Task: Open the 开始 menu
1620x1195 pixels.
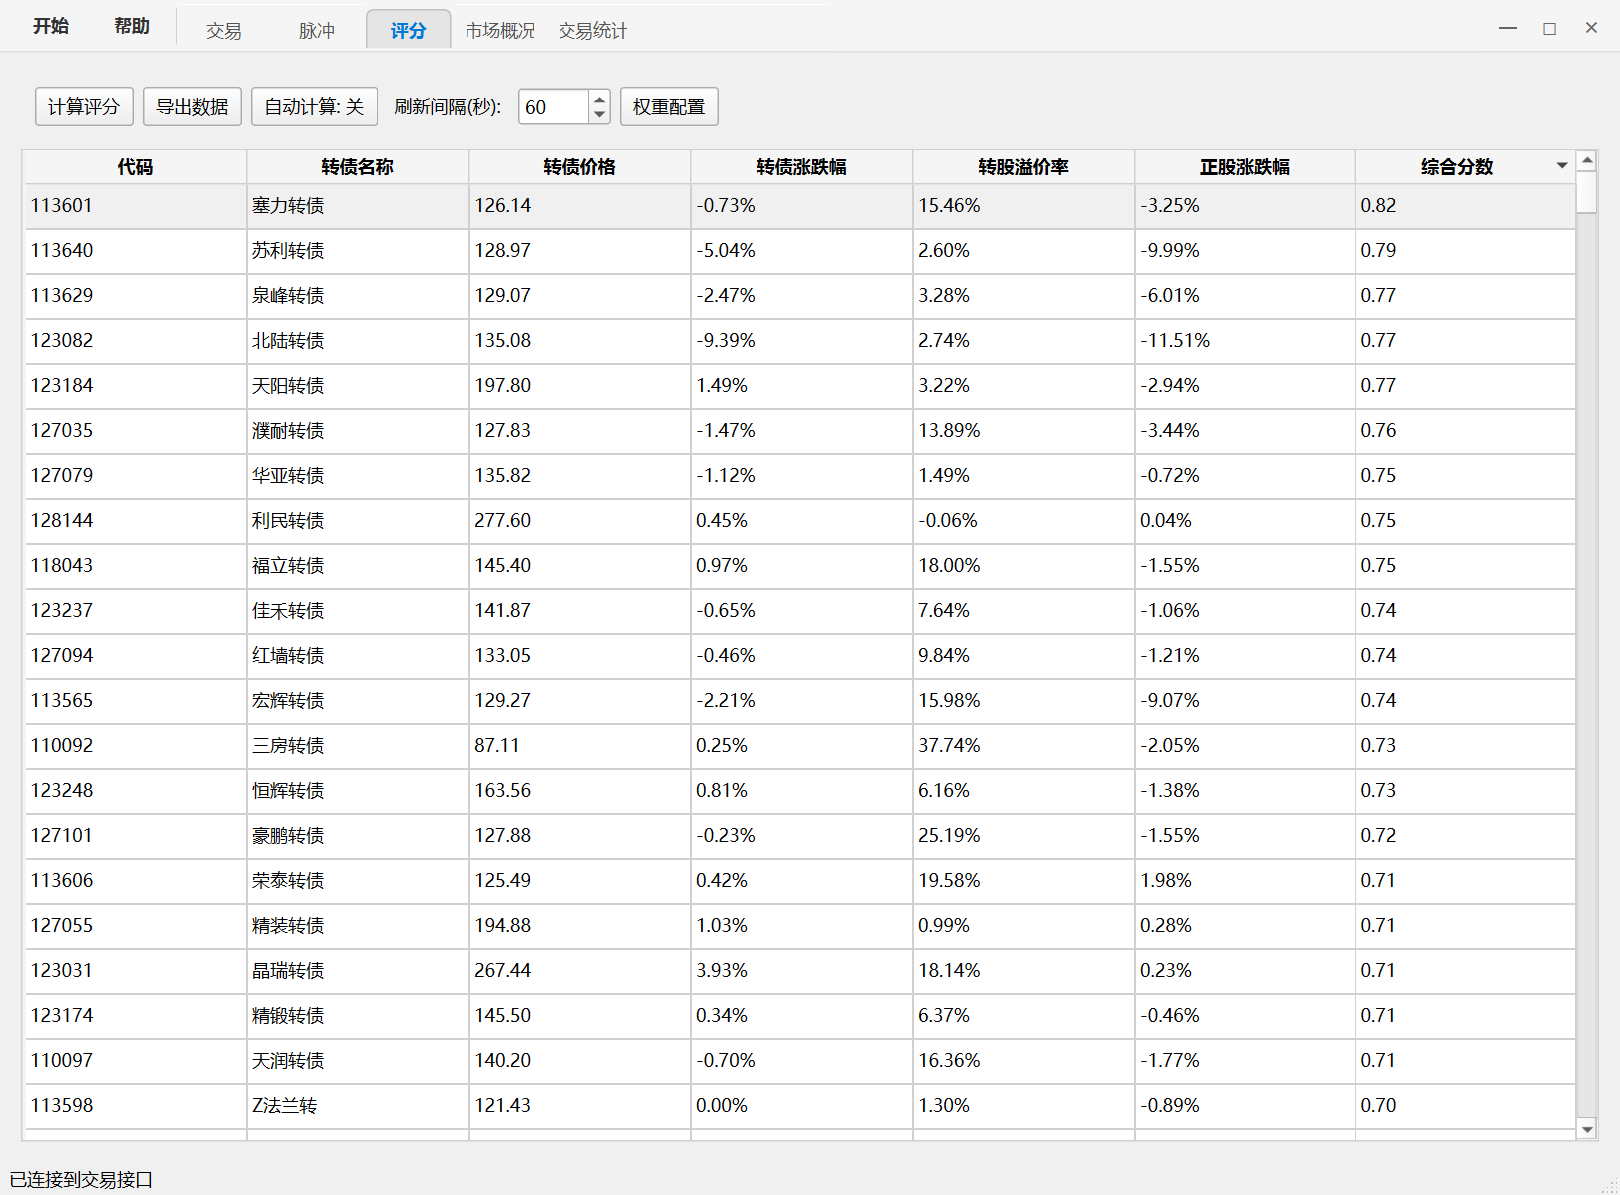Action: 51,26
